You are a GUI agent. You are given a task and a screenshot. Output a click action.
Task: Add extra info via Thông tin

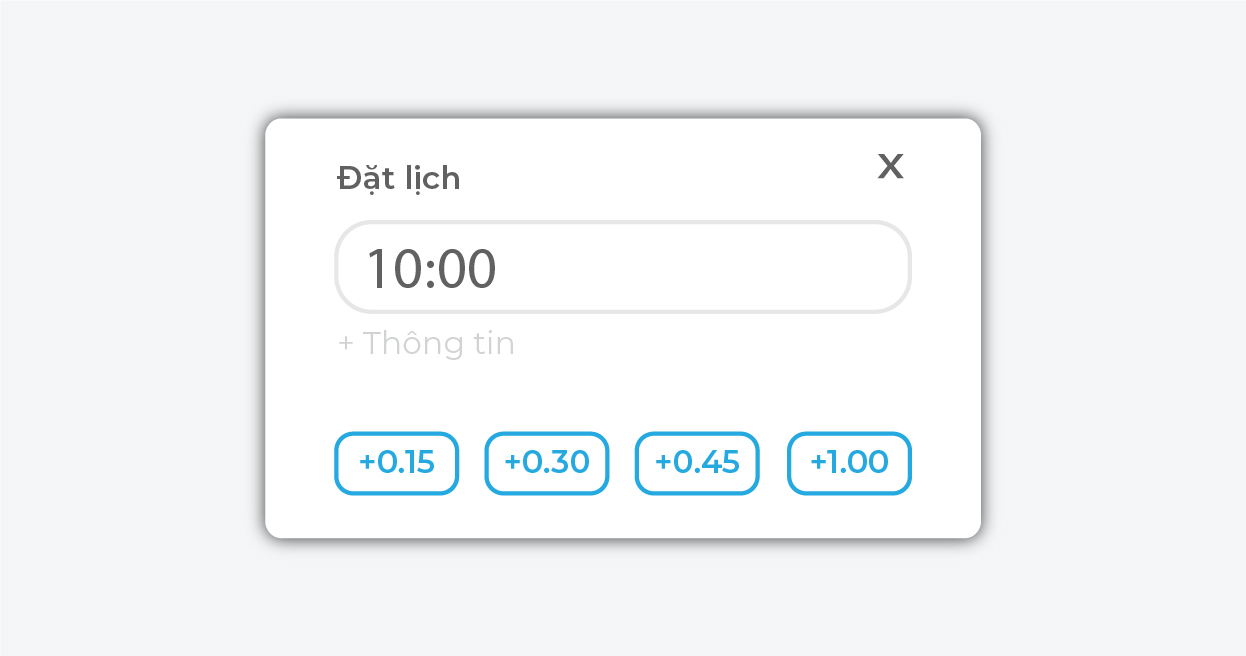(x=427, y=344)
